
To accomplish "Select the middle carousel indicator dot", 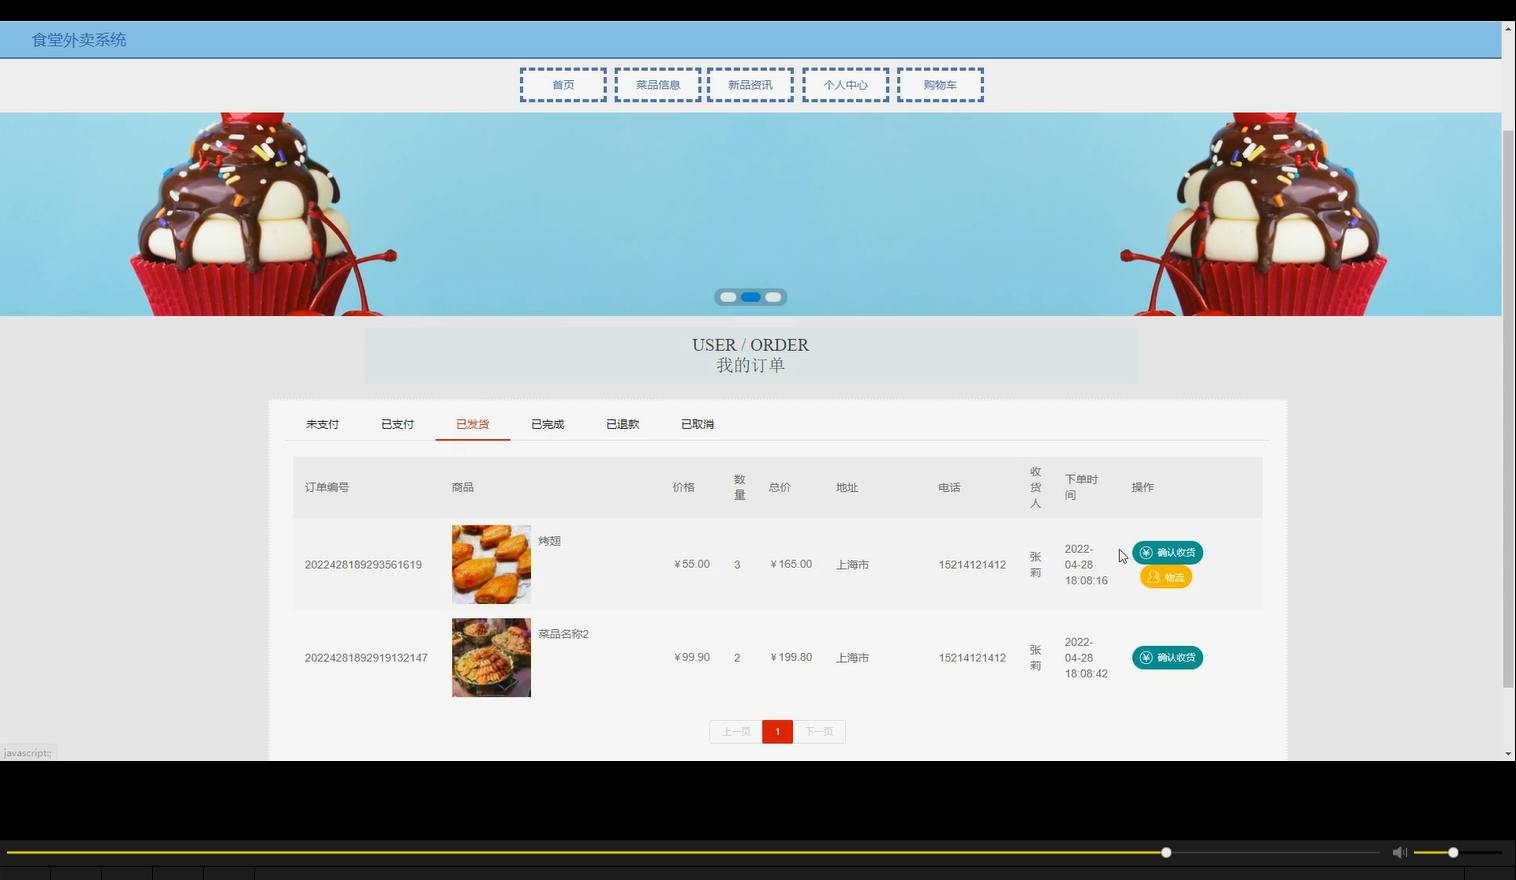I will coord(751,297).
